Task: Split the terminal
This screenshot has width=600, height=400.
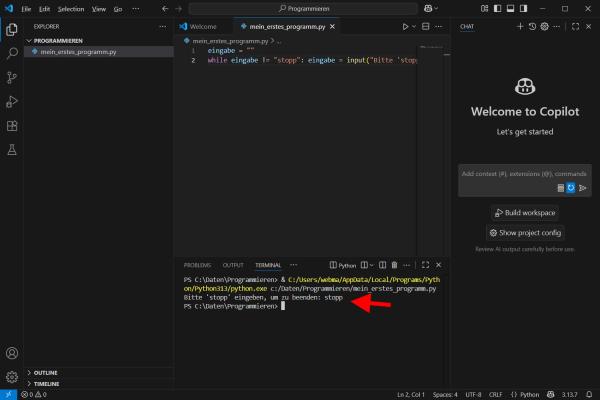Action: [382, 265]
